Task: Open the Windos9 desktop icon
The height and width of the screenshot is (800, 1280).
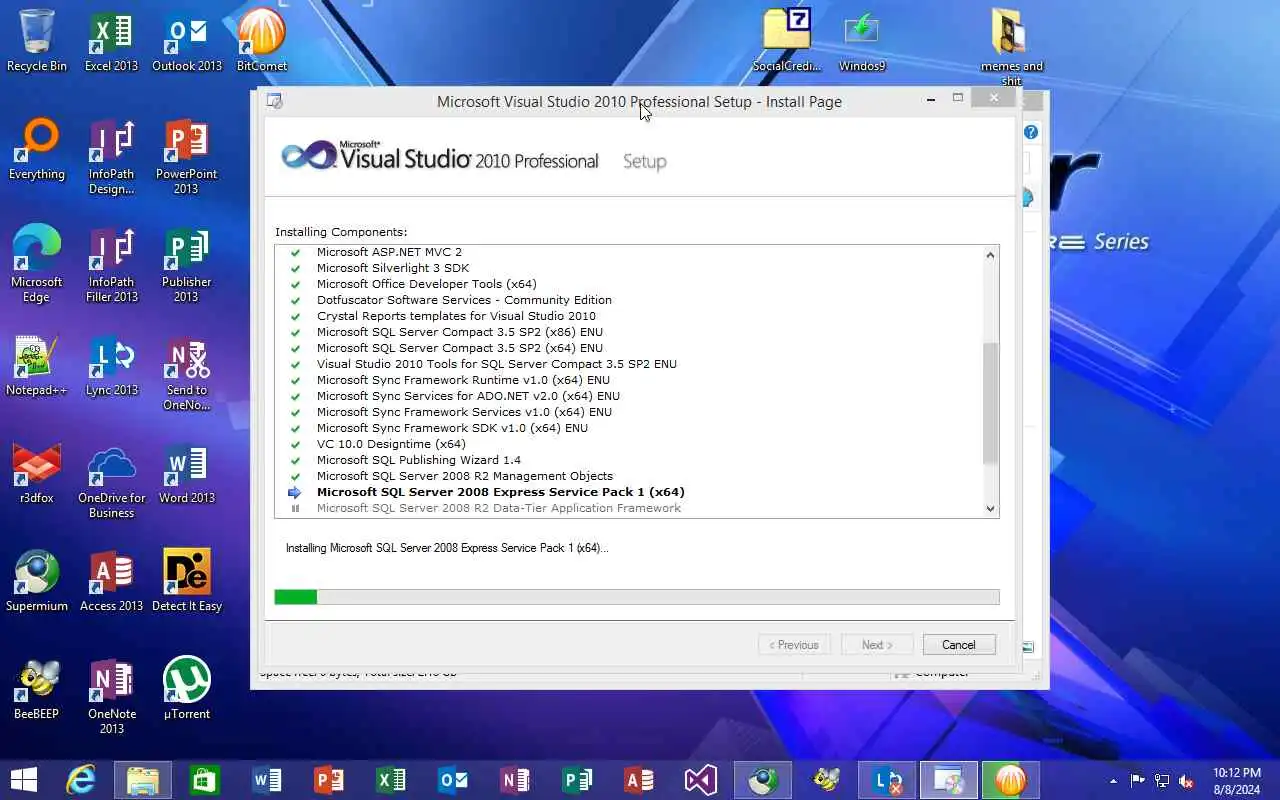Action: [x=861, y=40]
